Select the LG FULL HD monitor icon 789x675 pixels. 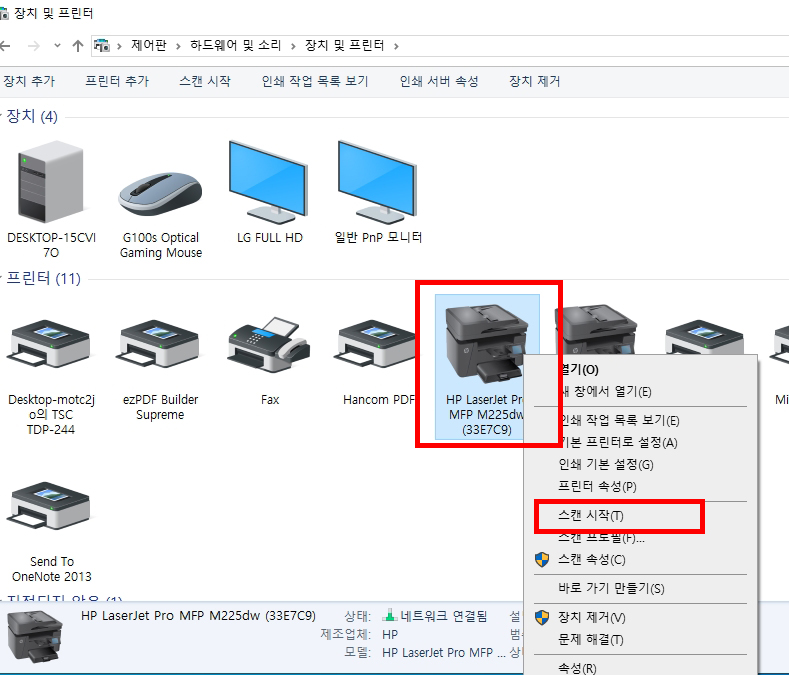(268, 182)
